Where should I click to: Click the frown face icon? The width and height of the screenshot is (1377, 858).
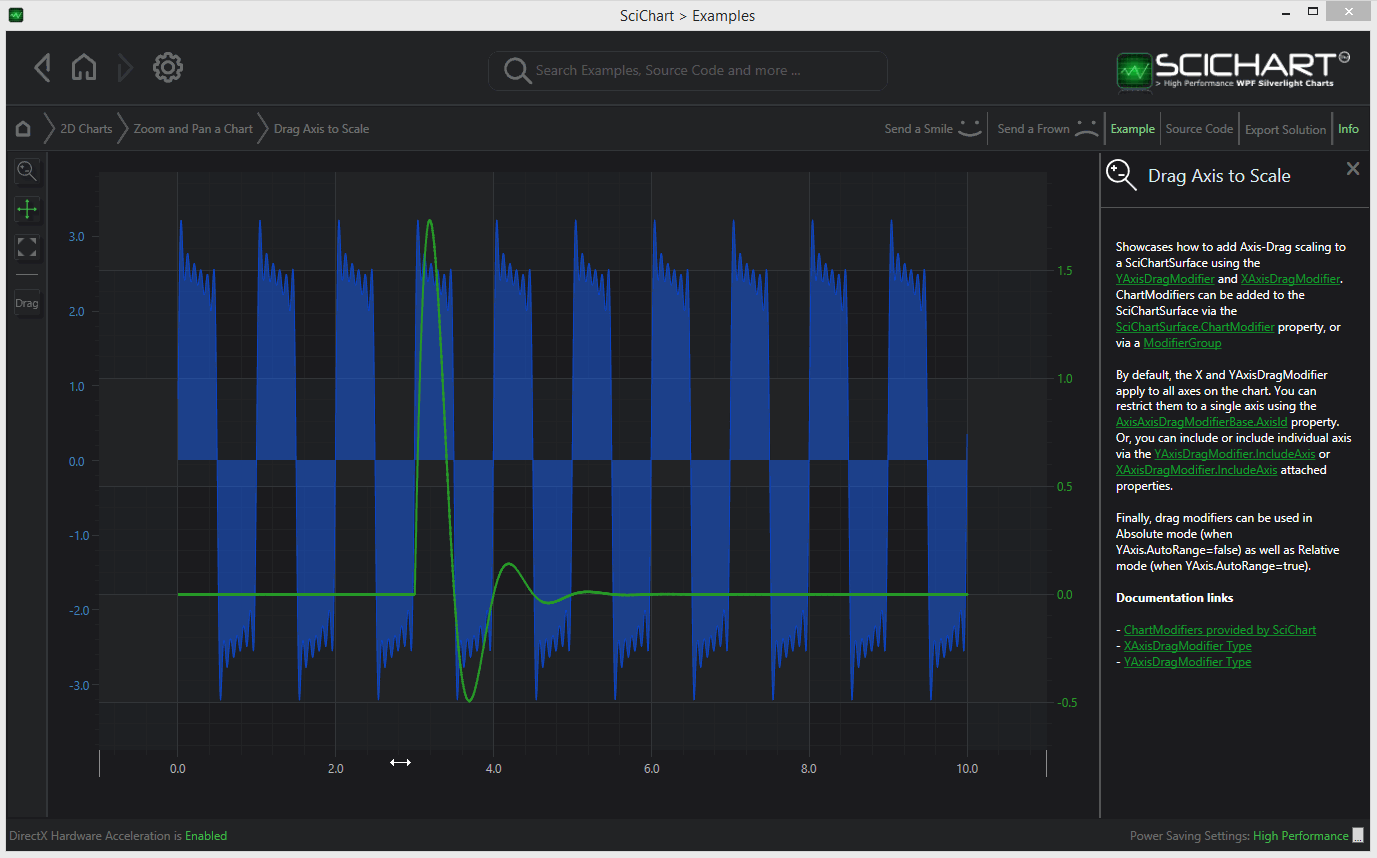point(1086,128)
